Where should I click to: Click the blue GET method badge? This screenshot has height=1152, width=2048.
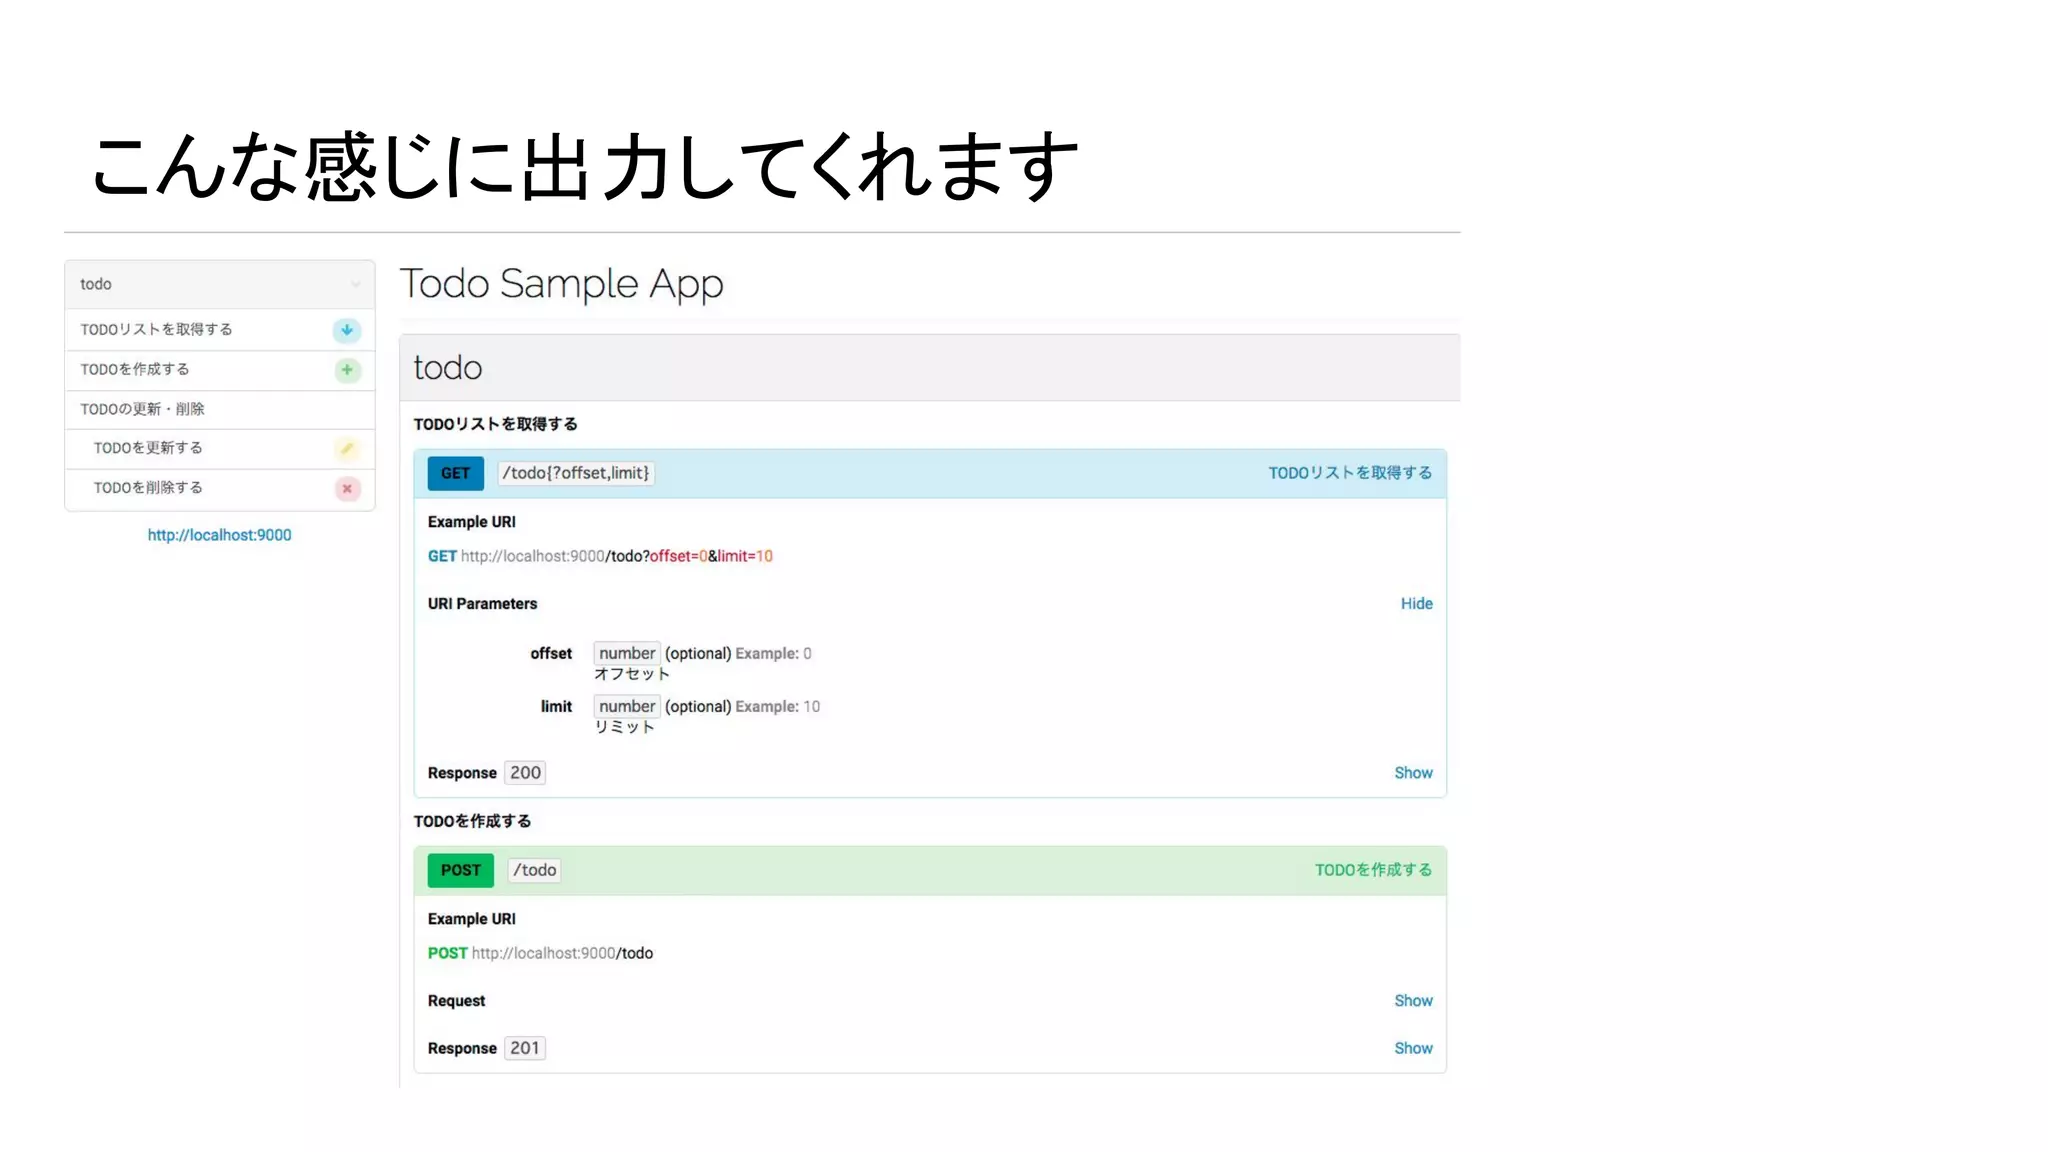coord(456,473)
